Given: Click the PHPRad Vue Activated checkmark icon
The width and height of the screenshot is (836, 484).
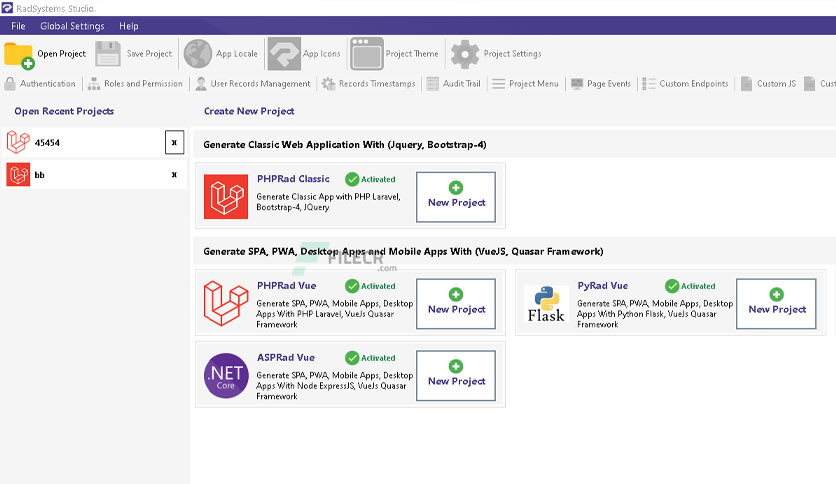Looking at the screenshot, I should click(x=352, y=286).
